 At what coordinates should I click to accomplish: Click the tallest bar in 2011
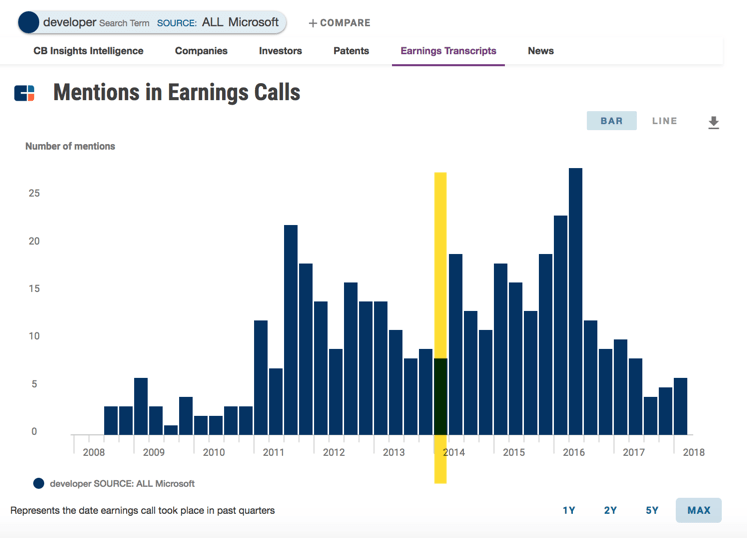point(291,330)
